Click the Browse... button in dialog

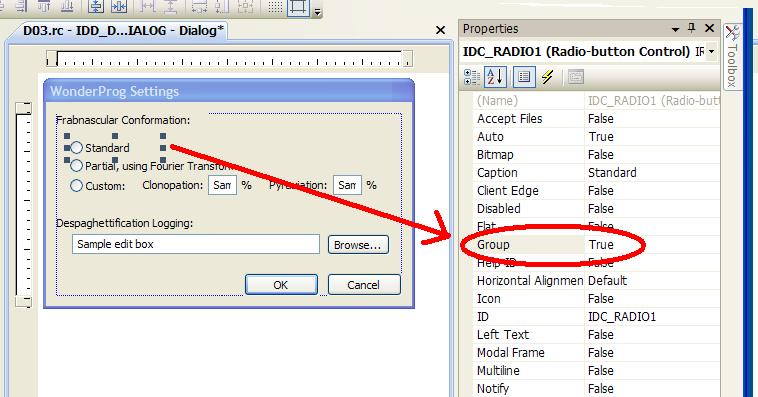[358, 245]
